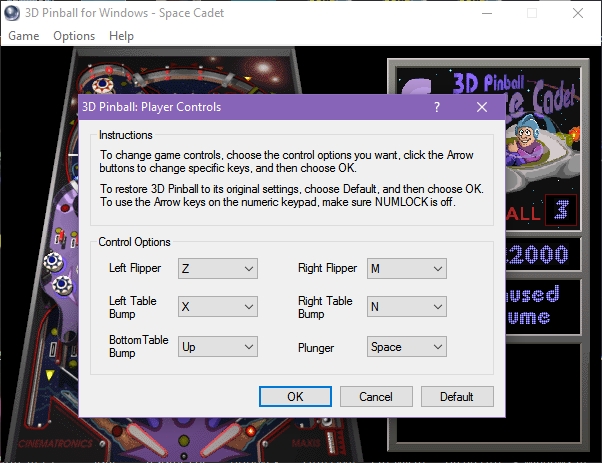Open the Bottom Table Bump key dropdown
Image resolution: width=602 pixels, height=463 pixels.
pyautogui.click(x=218, y=347)
